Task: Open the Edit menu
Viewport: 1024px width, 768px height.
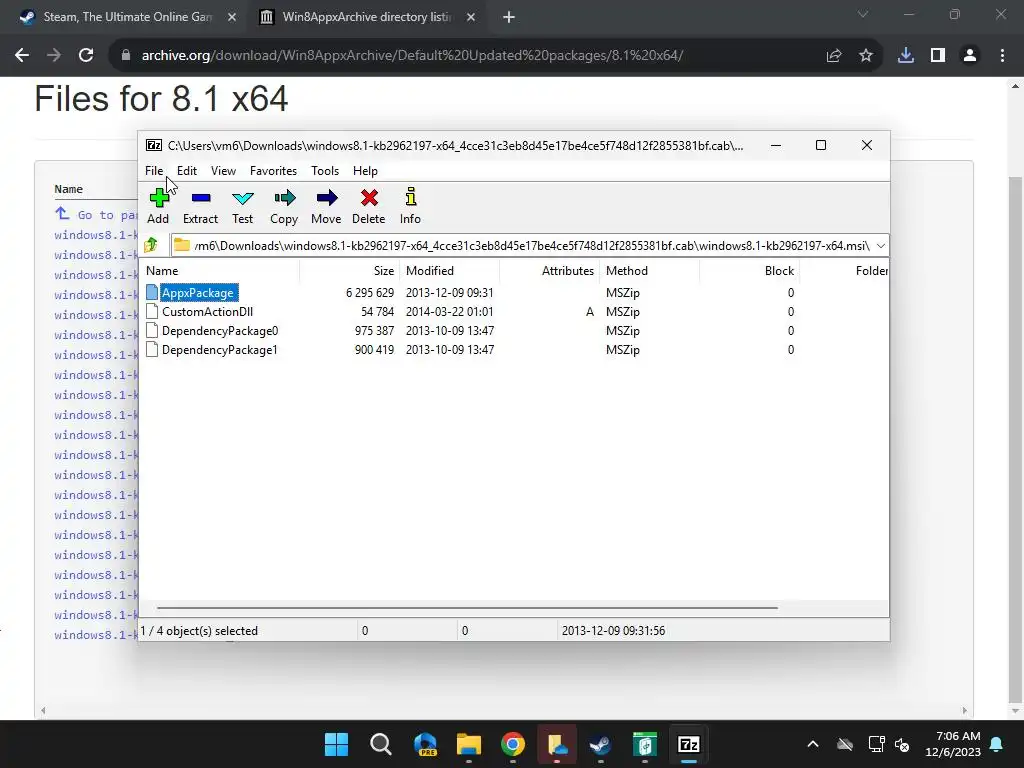Action: pyautogui.click(x=187, y=170)
